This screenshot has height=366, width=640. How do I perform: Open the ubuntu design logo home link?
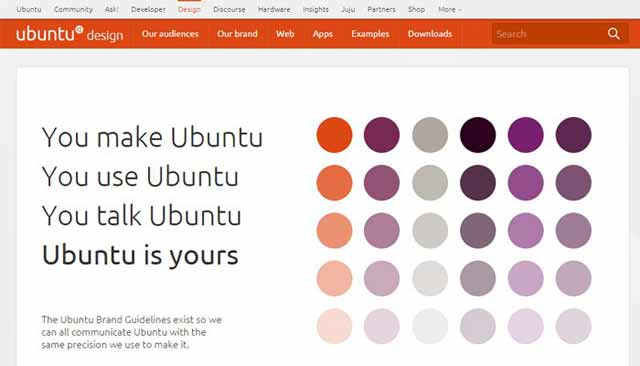click(x=69, y=34)
